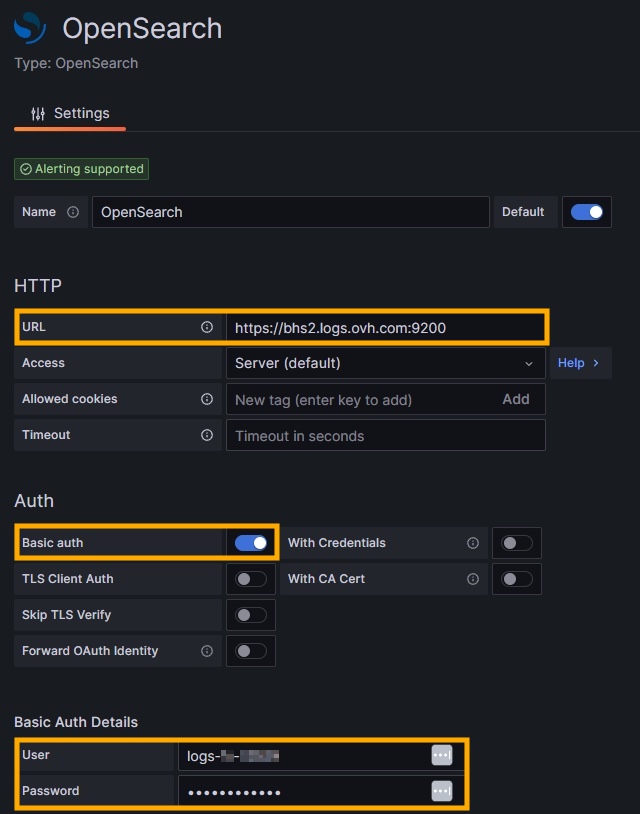Click the Type: OpenSearch text
Viewport: 640px width, 814px height.
point(76,63)
